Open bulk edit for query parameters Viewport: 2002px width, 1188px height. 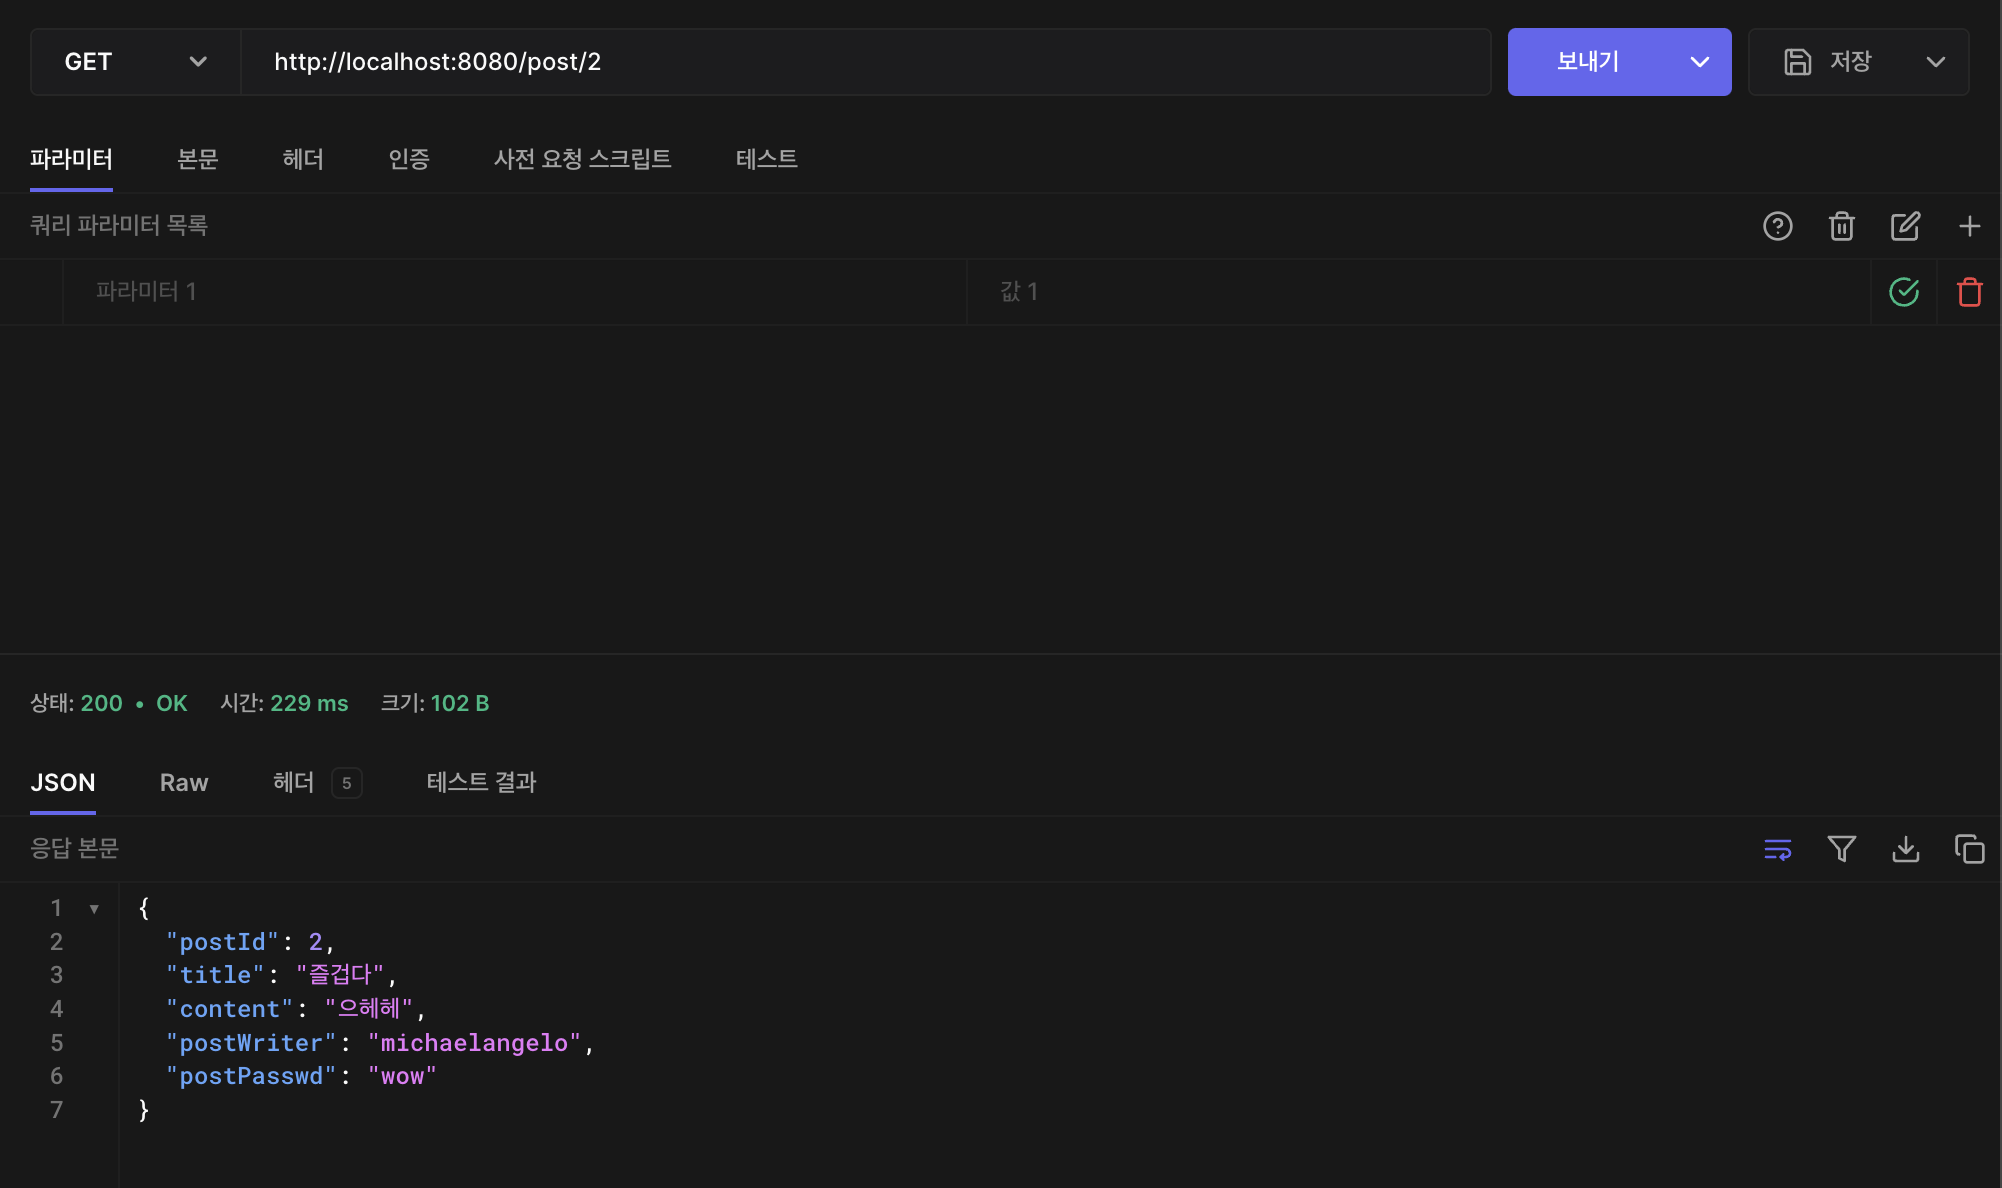coord(1905,226)
